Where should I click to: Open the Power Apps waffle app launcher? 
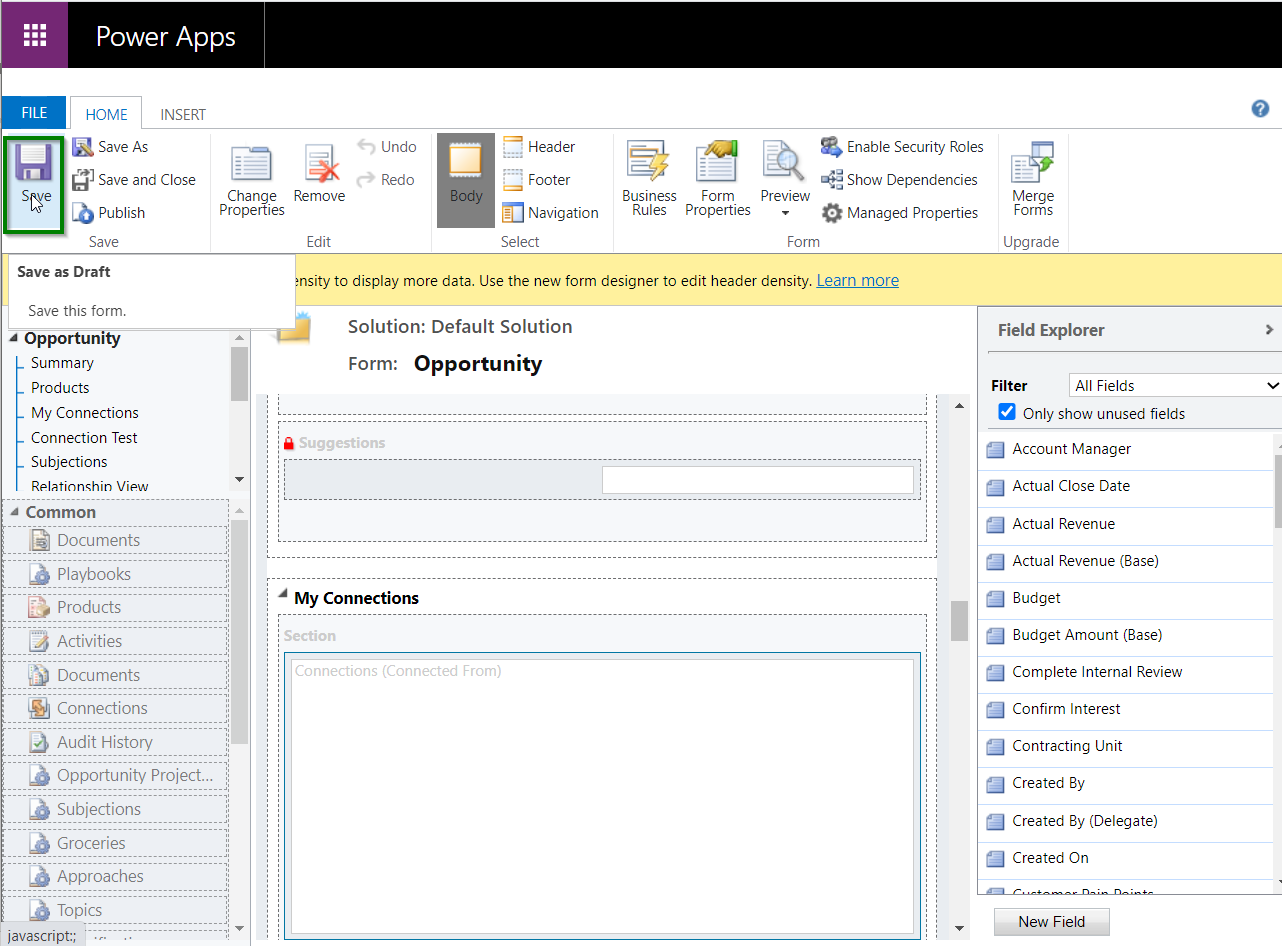[35, 35]
